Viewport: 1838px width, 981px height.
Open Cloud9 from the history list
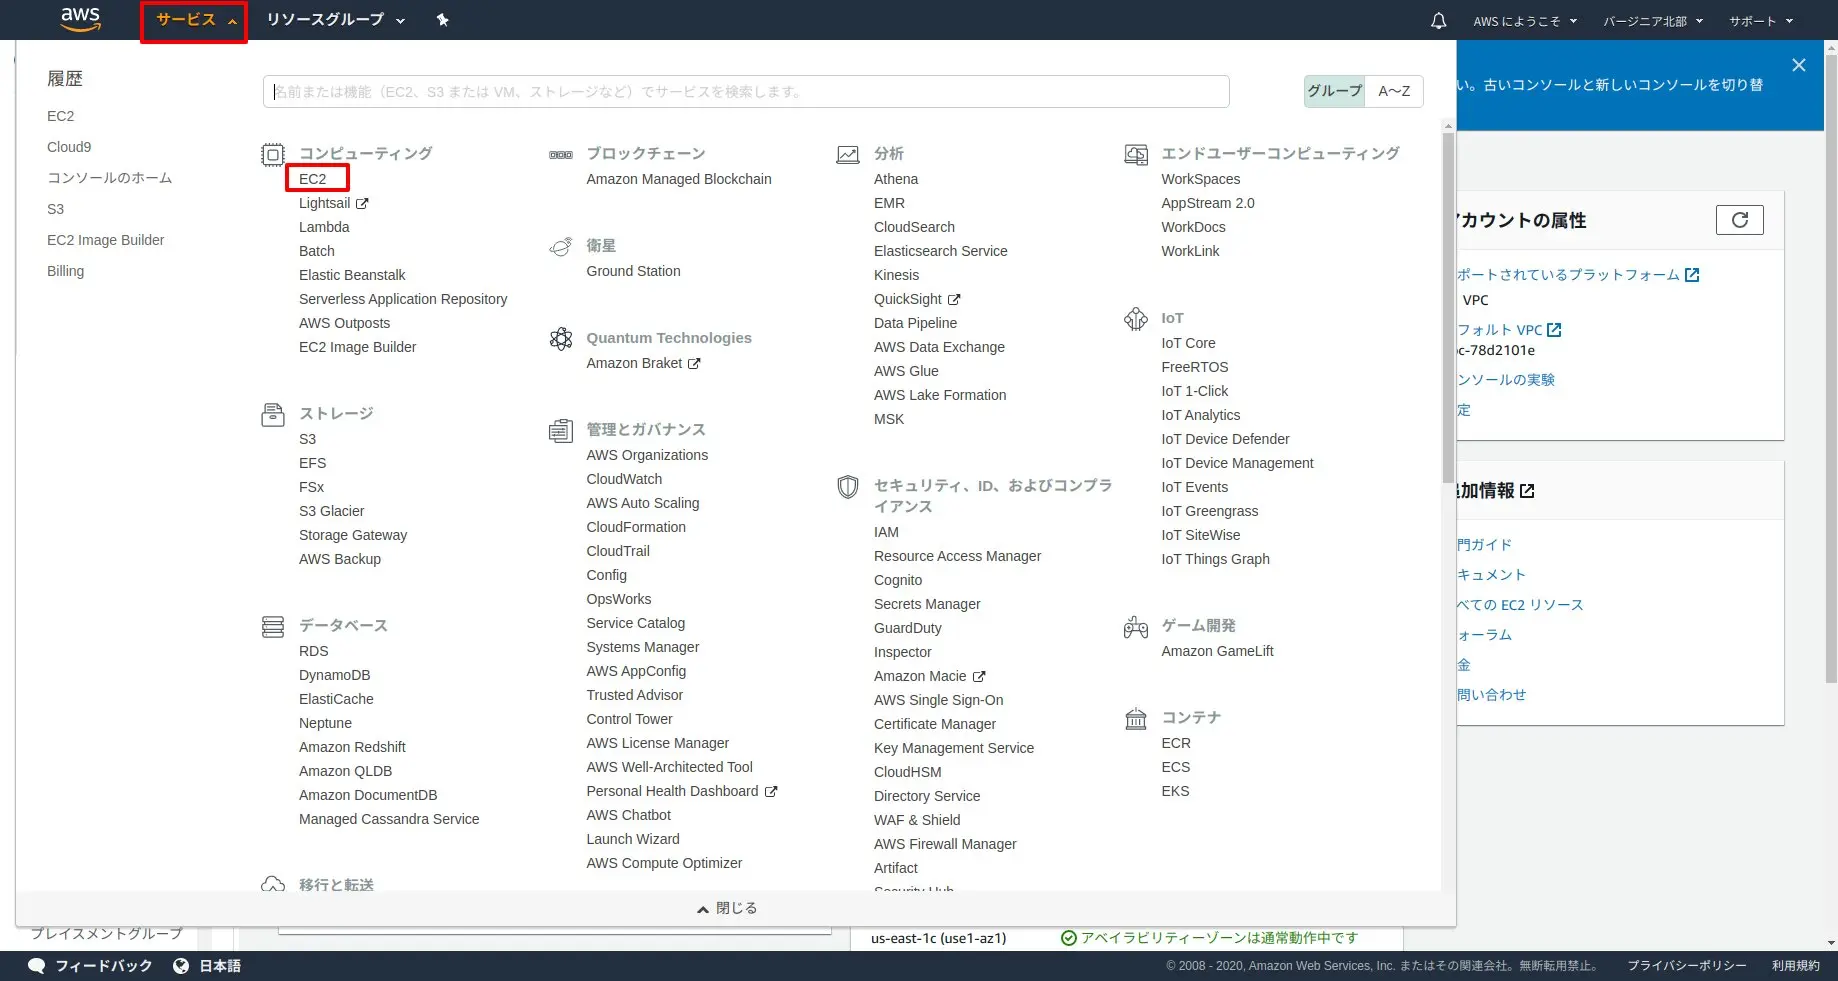[x=69, y=147]
